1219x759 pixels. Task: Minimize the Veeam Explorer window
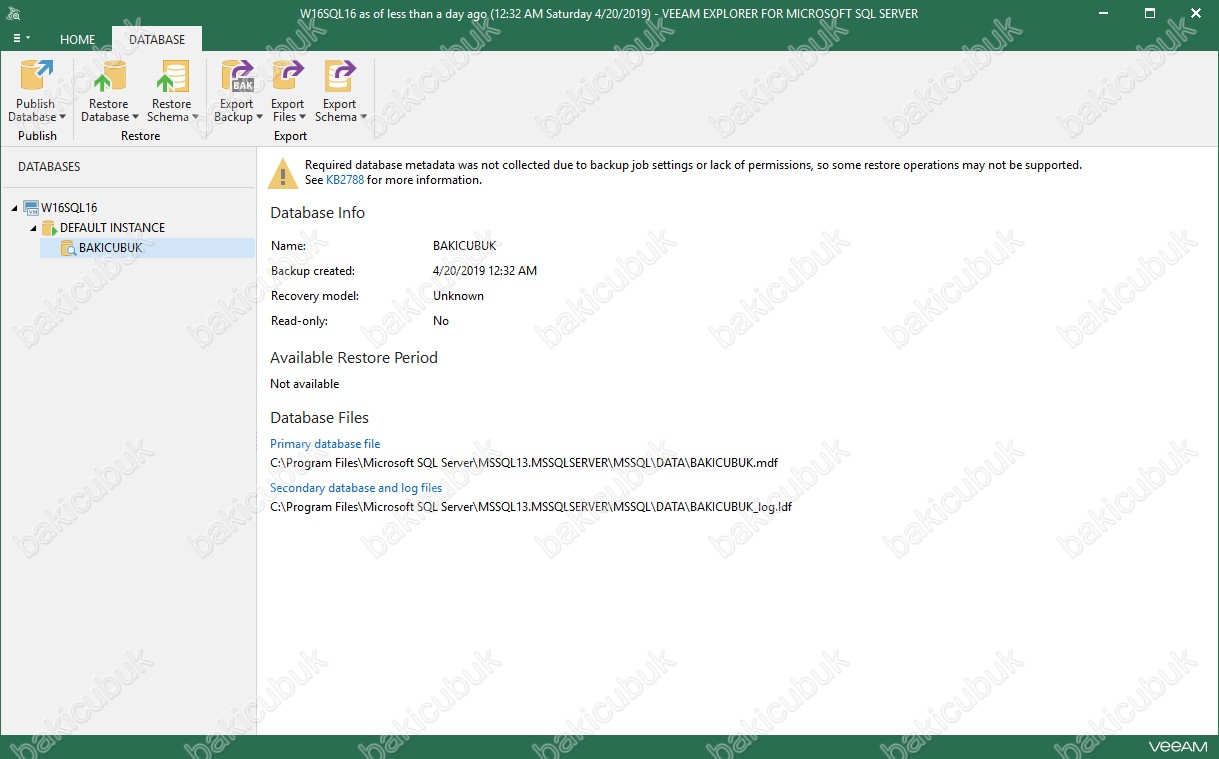[x=1105, y=13]
